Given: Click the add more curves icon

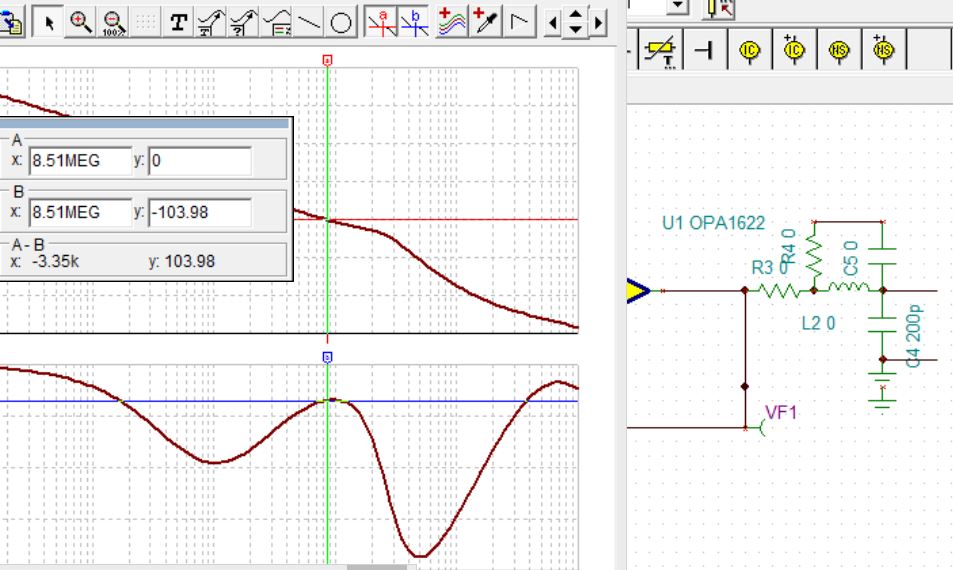Looking at the screenshot, I should point(452,22).
